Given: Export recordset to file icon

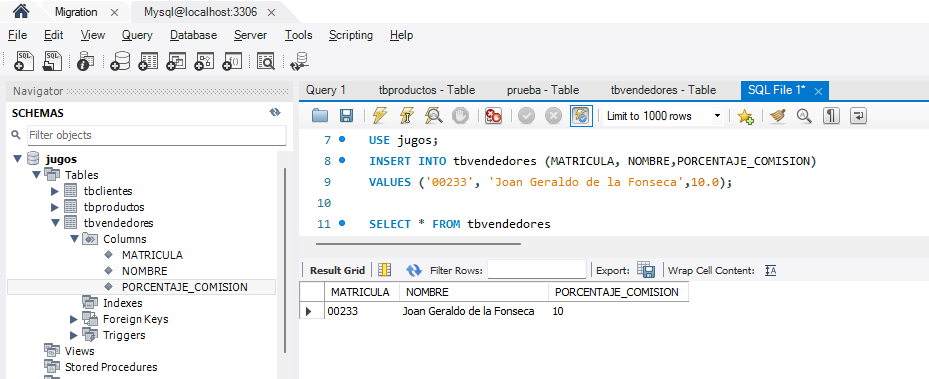Looking at the screenshot, I should pos(646,270).
